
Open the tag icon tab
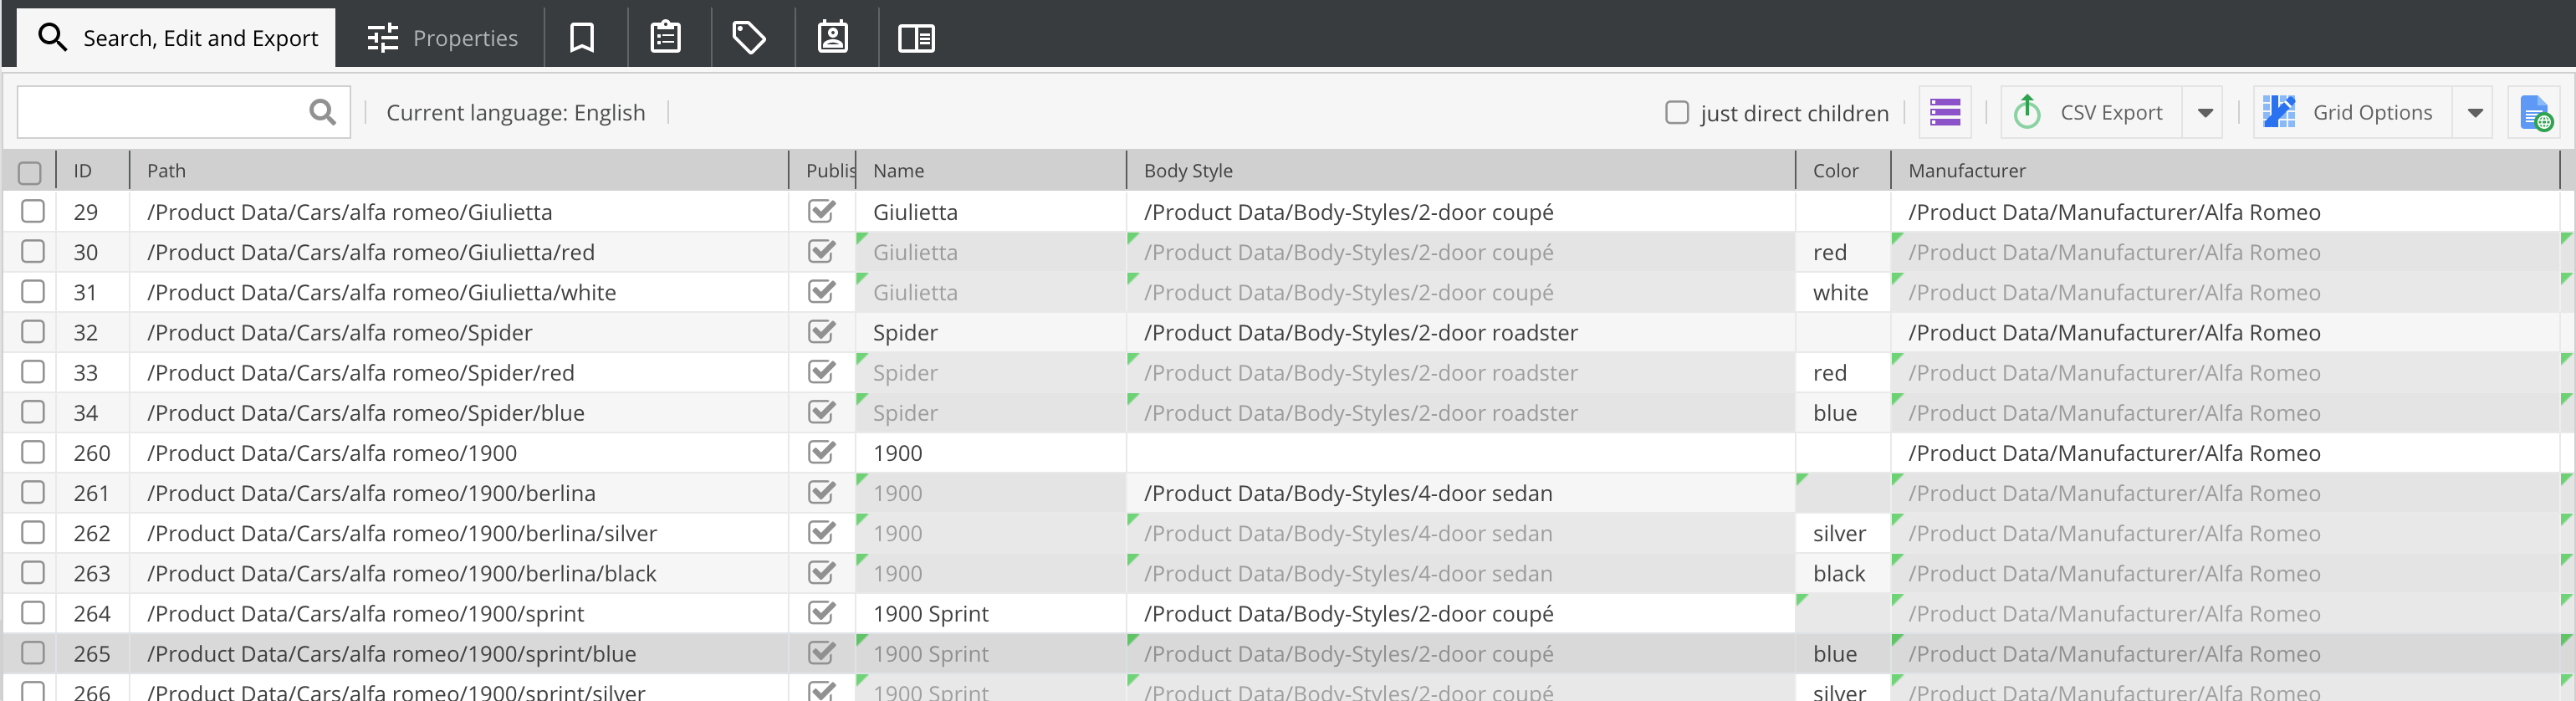click(749, 38)
